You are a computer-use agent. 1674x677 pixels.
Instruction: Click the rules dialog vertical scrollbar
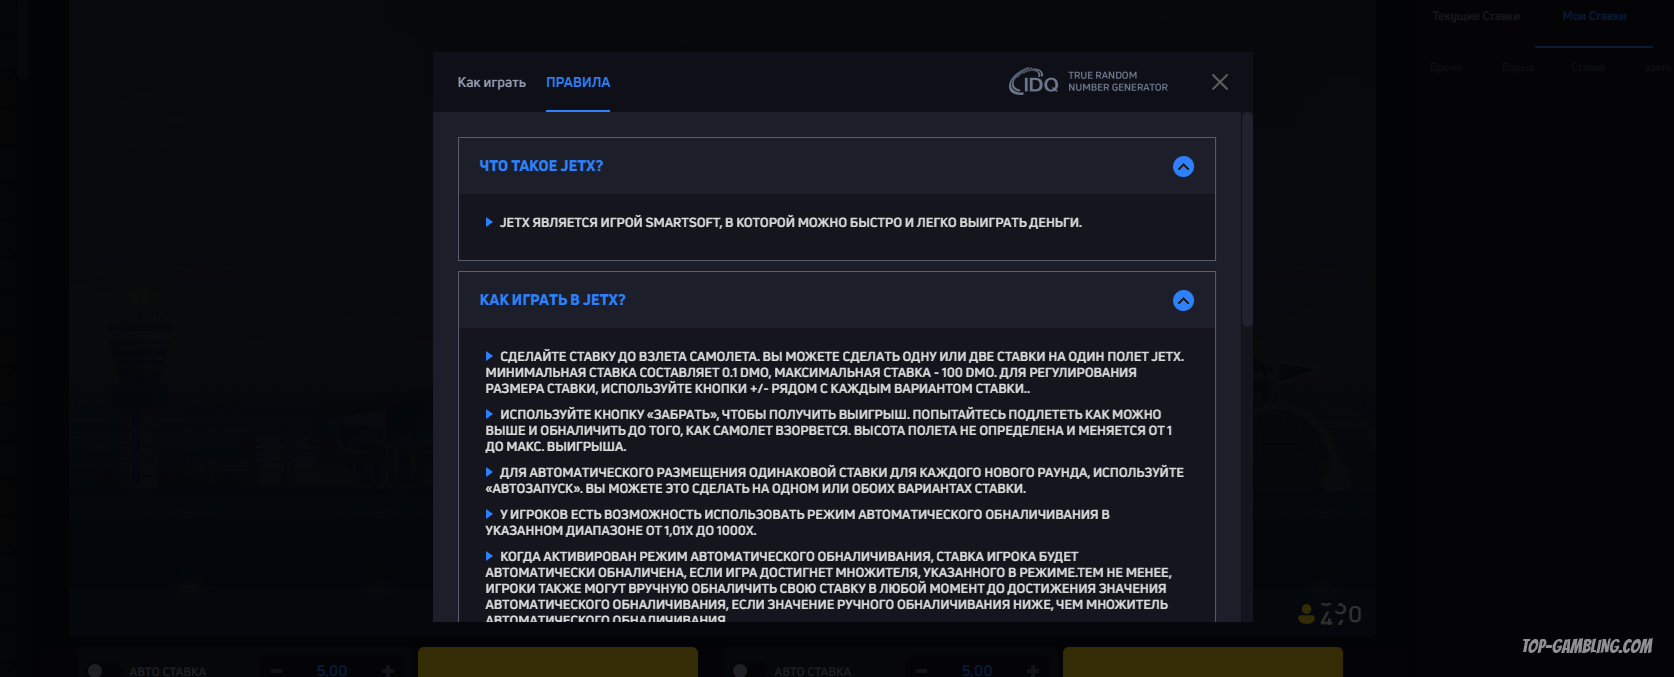pos(1246,220)
